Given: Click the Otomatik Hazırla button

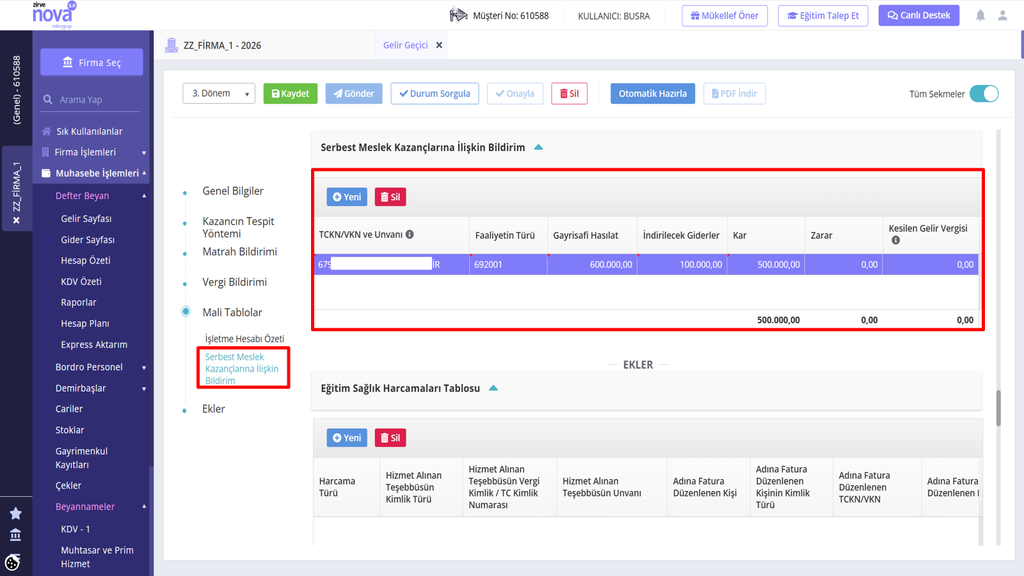Looking at the screenshot, I should [652, 93].
